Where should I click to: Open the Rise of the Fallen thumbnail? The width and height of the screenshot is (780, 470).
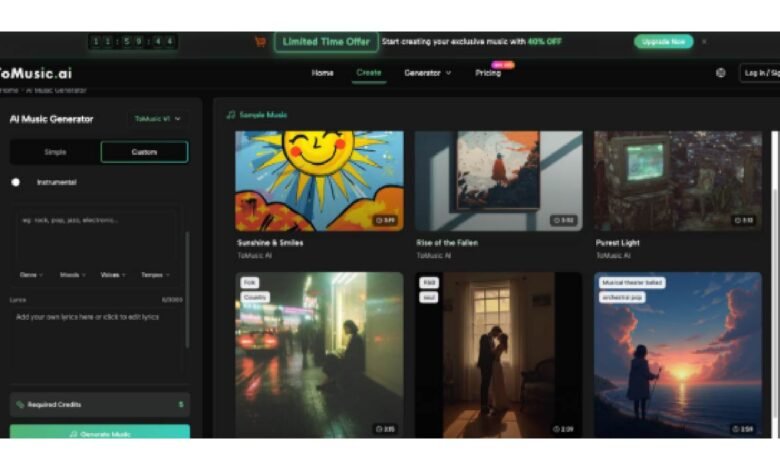[x=498, y=181]
